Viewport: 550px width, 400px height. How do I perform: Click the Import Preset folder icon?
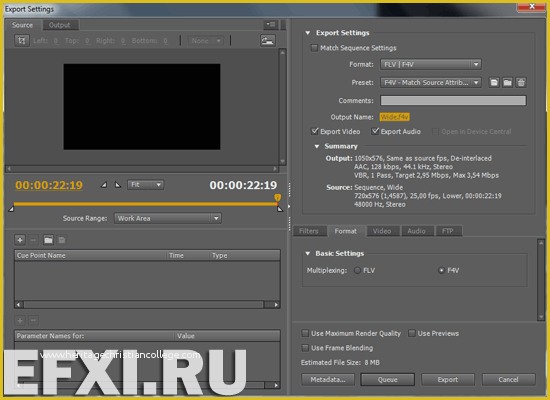(507, 82)
